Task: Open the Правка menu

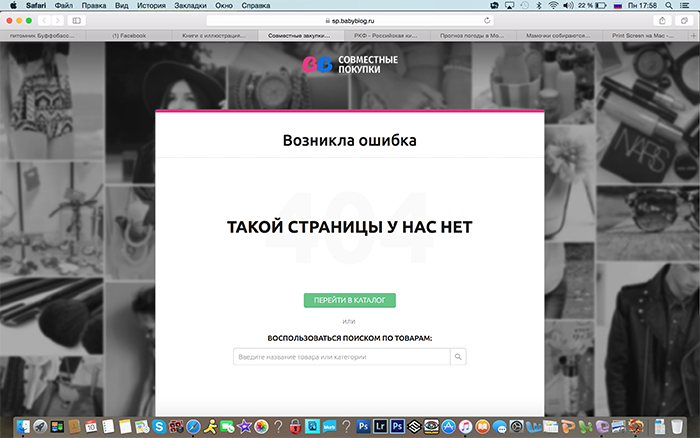Action: click(x=94, y=5)
